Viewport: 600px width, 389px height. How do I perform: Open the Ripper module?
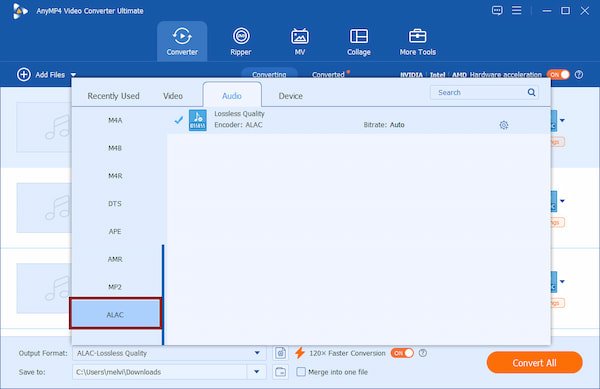(x=241, y=41)
